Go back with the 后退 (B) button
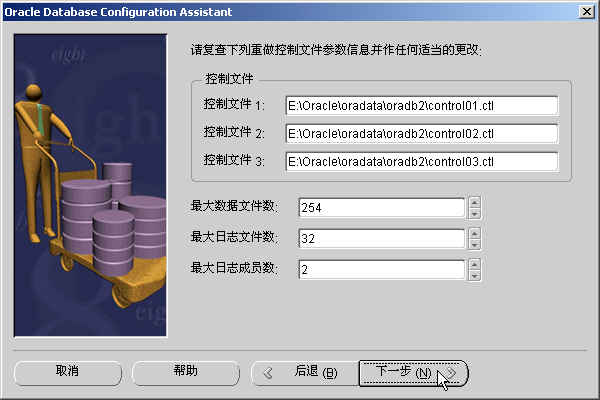This screenshot has width=600, height=400. (x=305, y=373)
